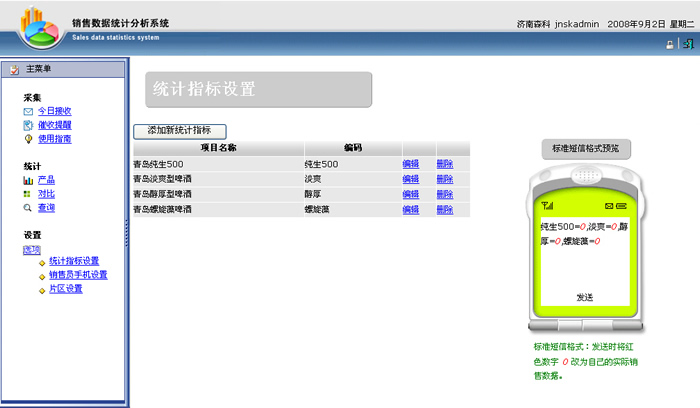700x408 pixels.
Task: Click the 发送 button on the phone preview
Action: 585,297
